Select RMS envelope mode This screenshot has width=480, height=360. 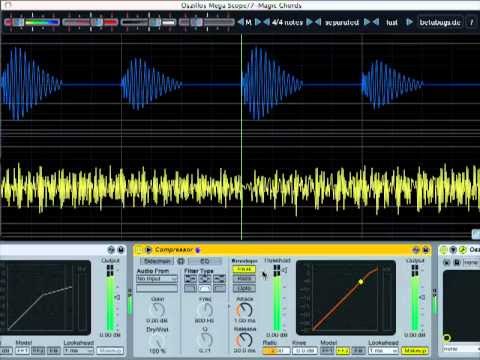tap(244, 278)
